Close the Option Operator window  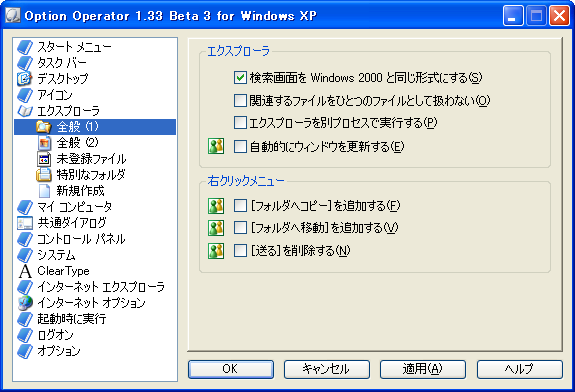coord(559,16)
